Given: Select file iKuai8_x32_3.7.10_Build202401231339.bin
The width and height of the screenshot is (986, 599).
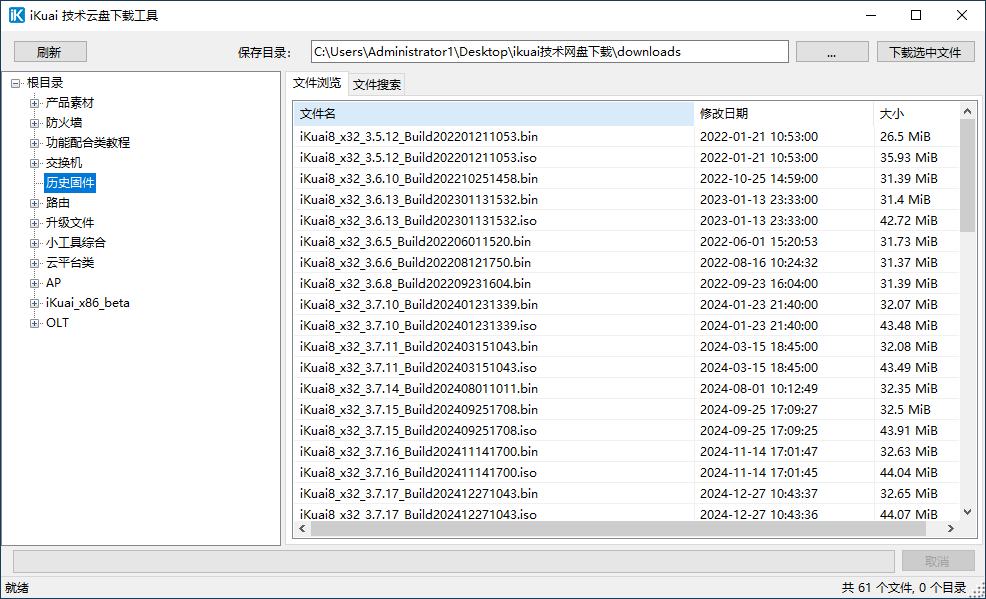Looking at the screenshot, I should (419, 305).
